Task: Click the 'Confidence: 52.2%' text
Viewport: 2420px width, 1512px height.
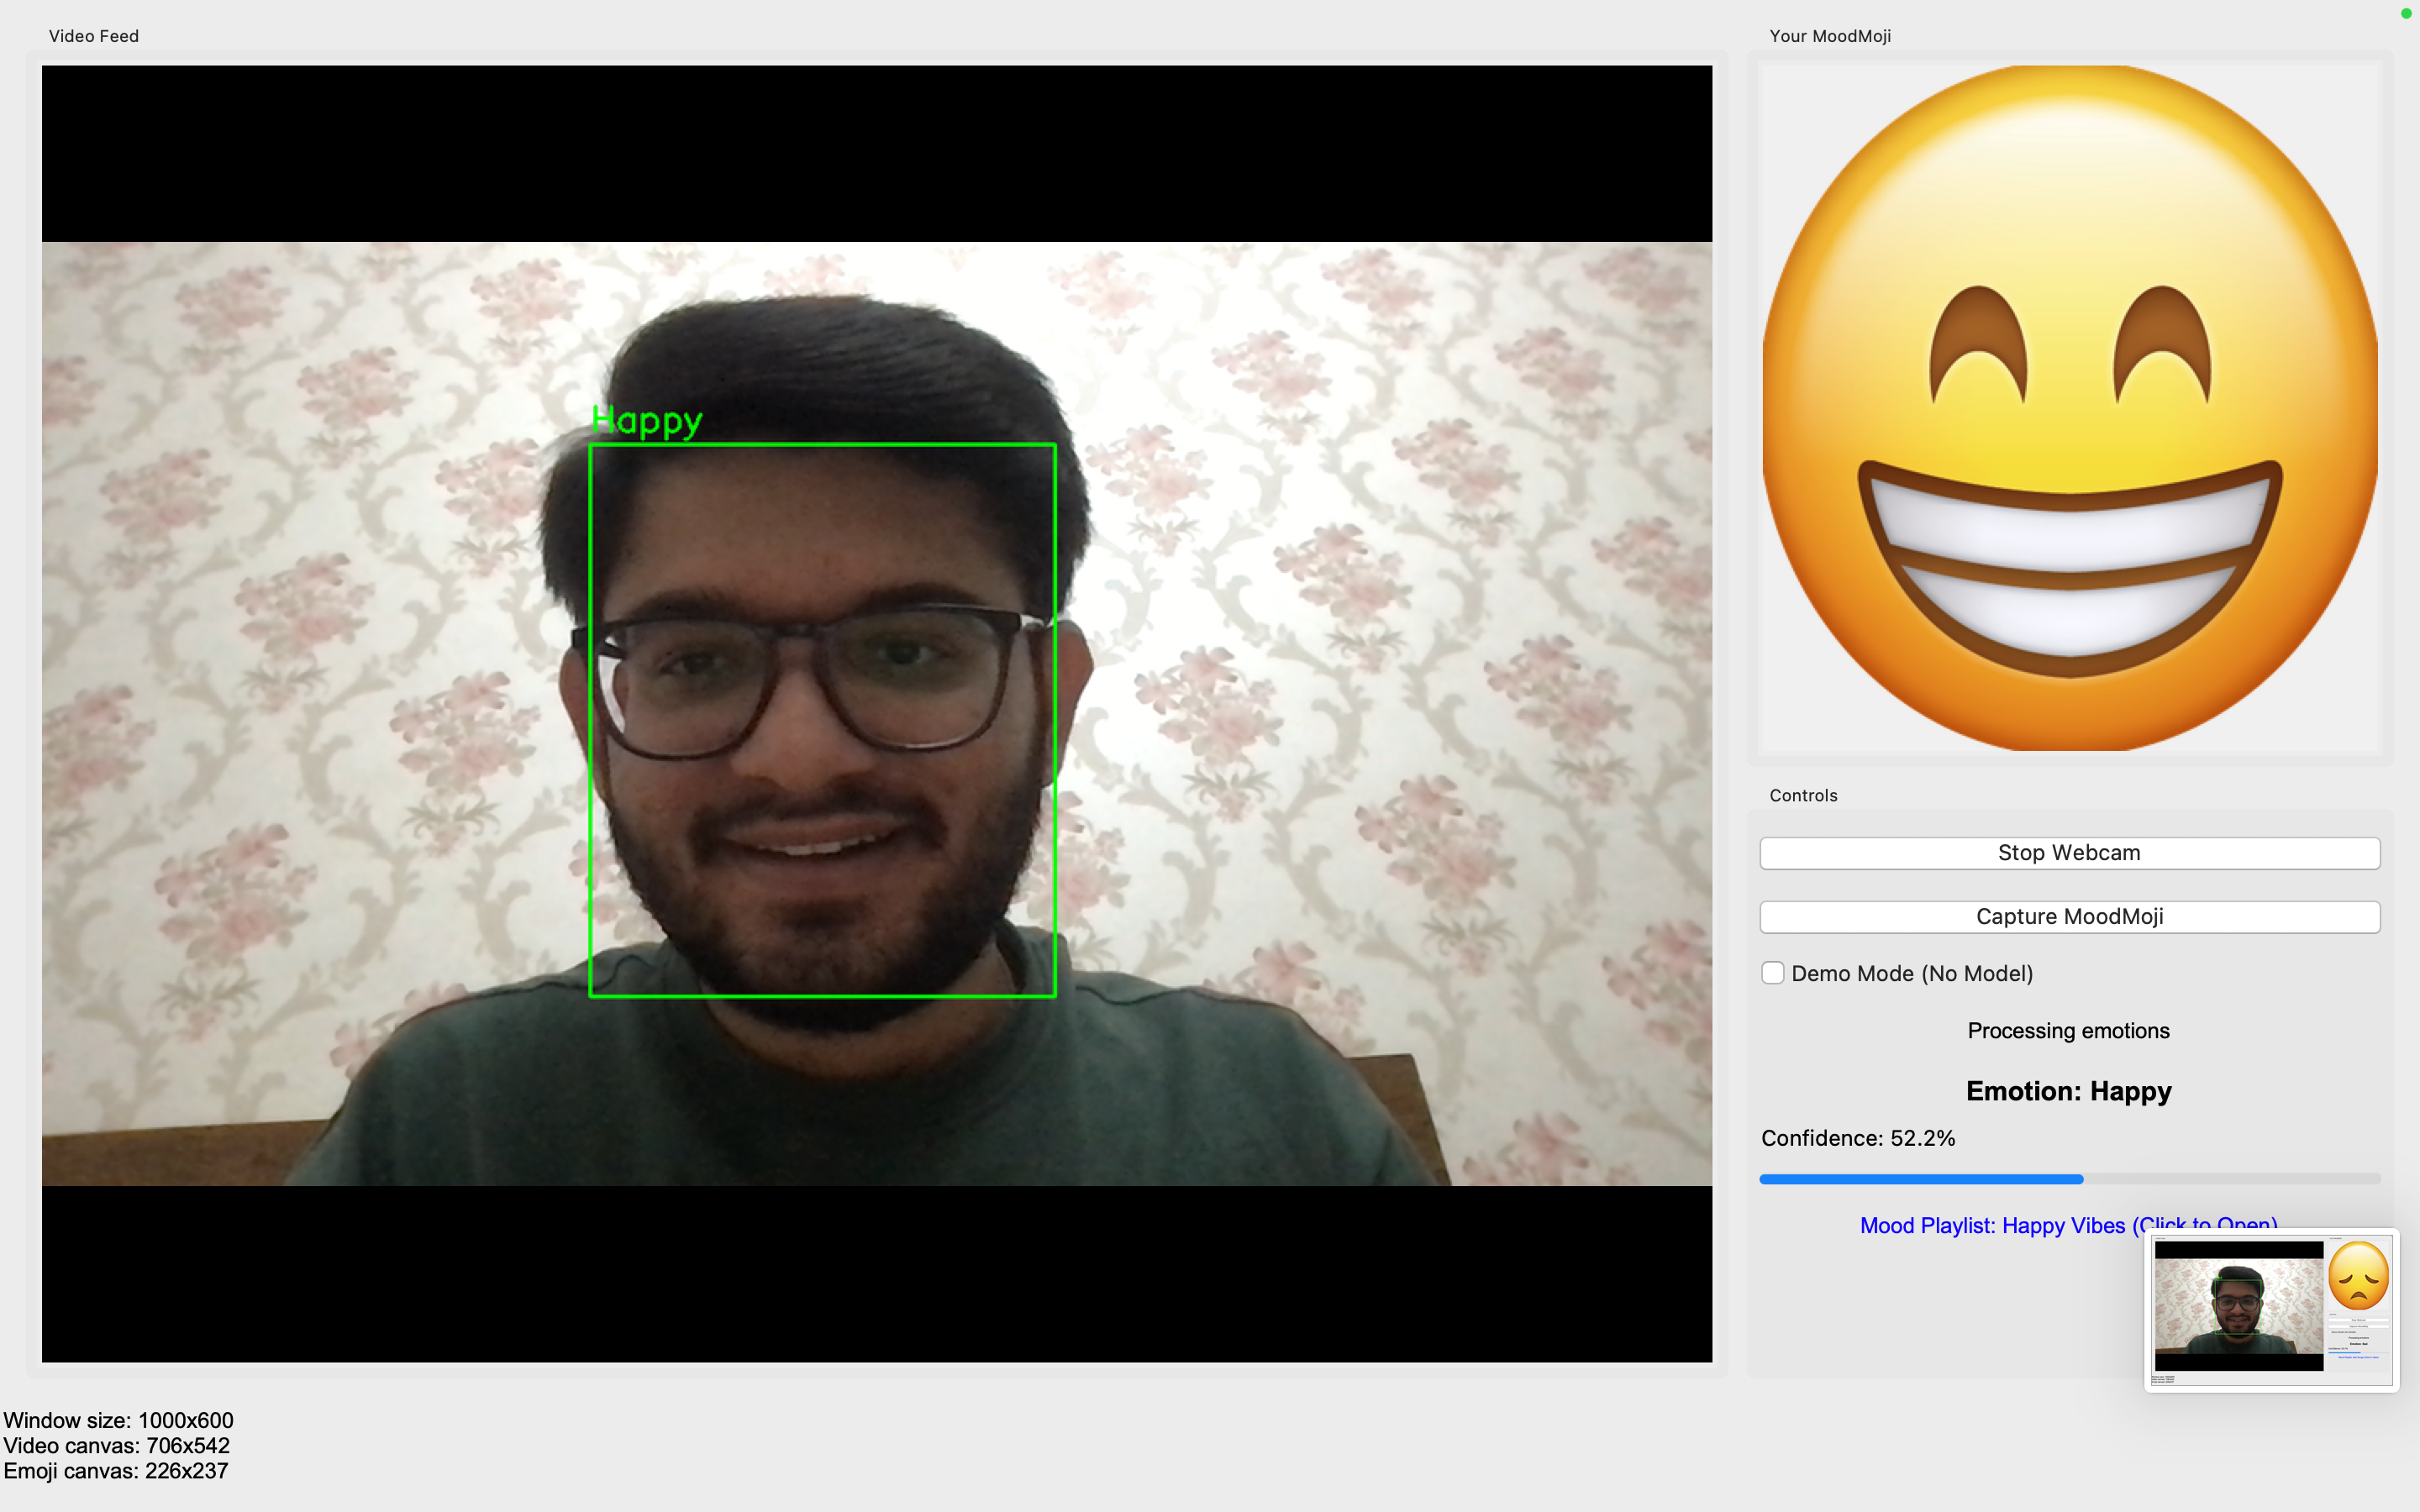Action: [x=1857, y=1138]
